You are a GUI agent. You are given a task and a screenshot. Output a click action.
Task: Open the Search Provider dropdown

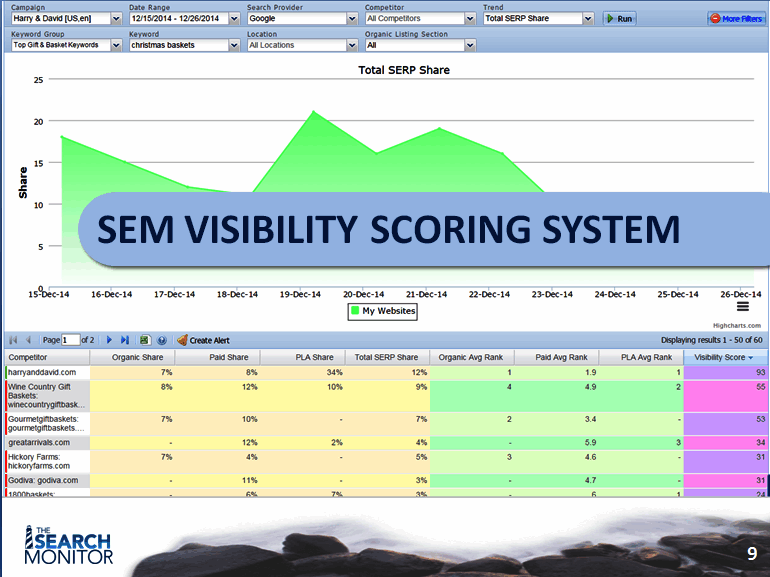[352, 19]
